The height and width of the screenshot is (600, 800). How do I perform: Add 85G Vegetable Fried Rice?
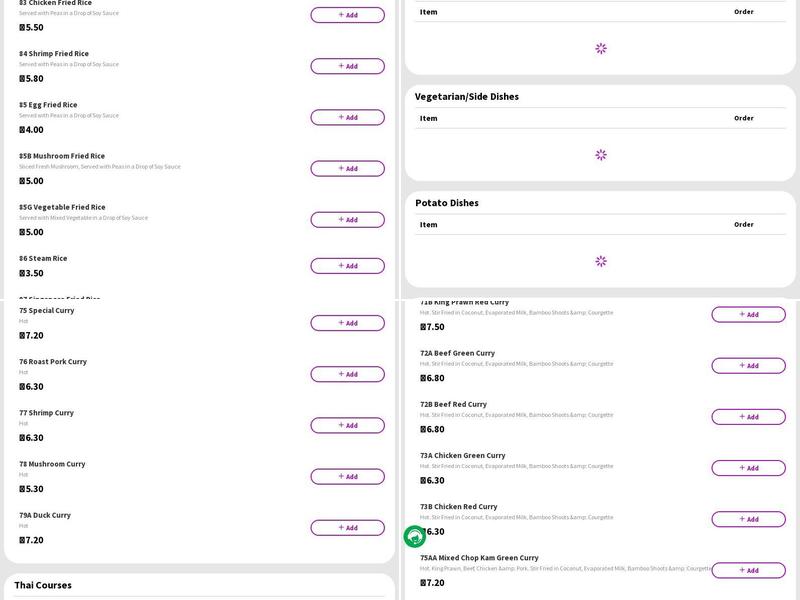[x=347, y=219]
